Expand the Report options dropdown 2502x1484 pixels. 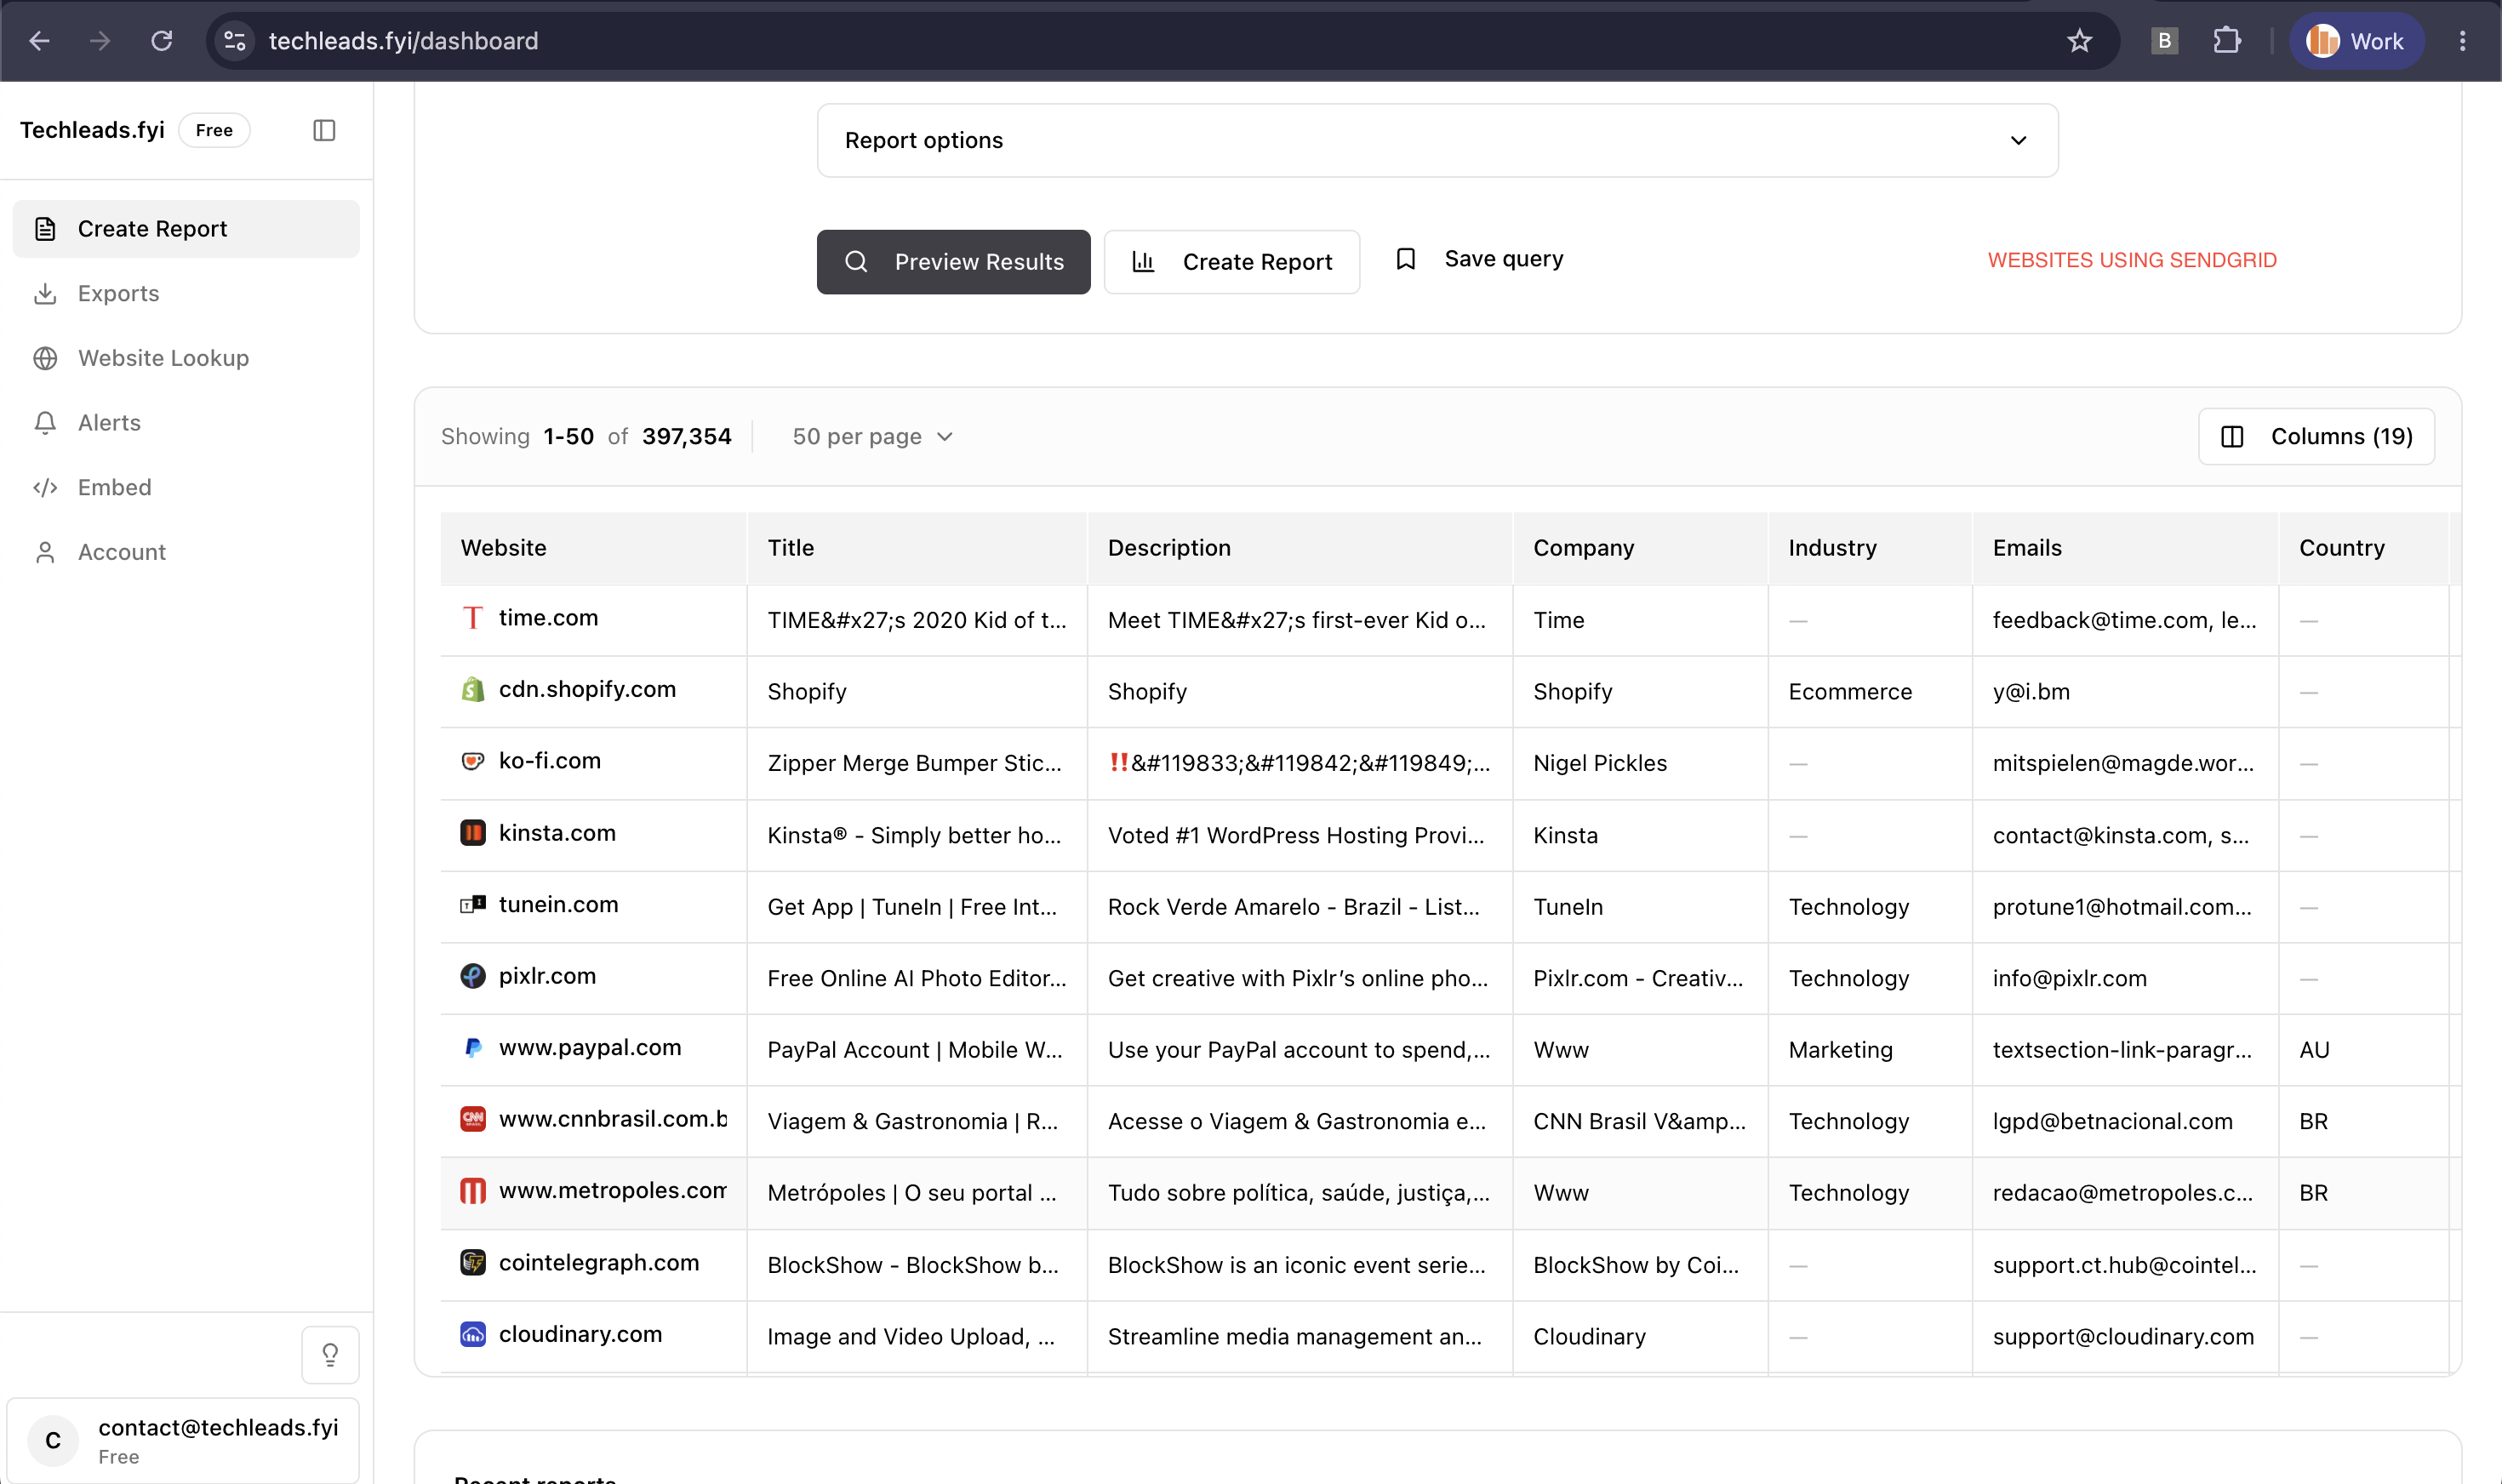pyautogui.click(x=1437, y=140)
